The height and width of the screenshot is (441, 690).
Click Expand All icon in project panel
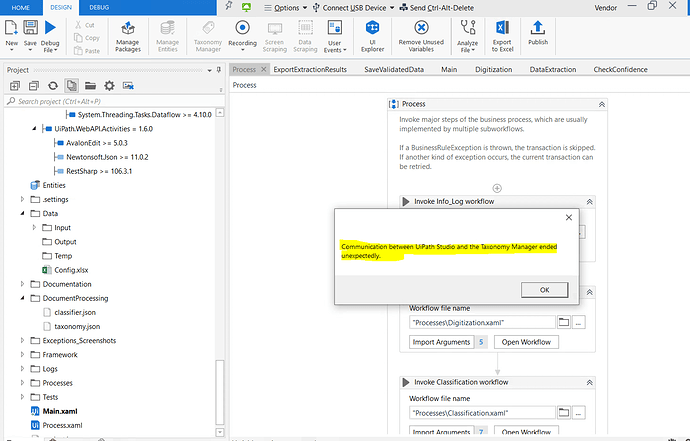(x=15, y=86)
